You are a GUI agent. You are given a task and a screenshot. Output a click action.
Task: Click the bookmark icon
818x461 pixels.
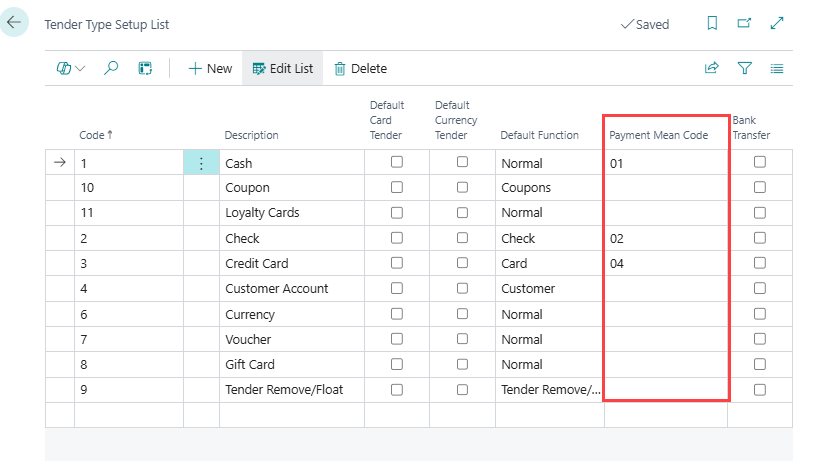coord(712,24)
